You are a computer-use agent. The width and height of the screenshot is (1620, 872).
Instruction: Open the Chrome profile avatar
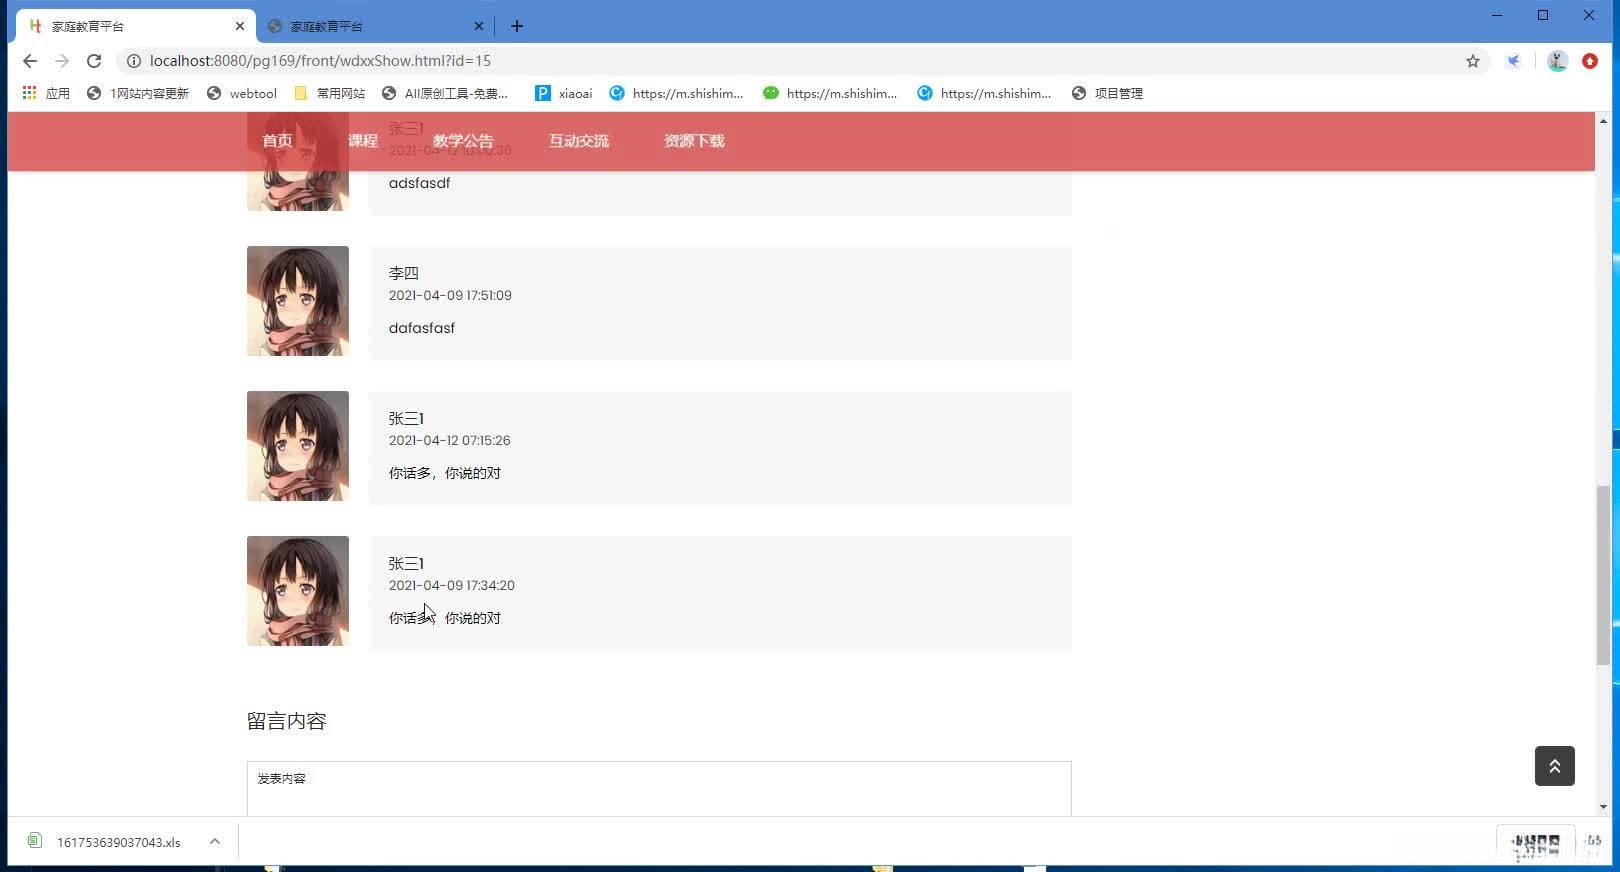[1557, 61]
